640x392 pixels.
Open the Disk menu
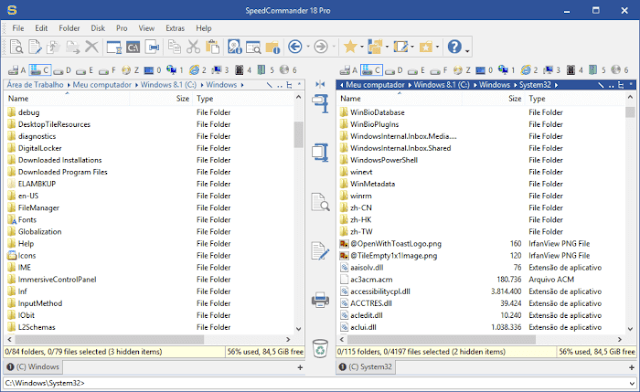pos(98,28)
